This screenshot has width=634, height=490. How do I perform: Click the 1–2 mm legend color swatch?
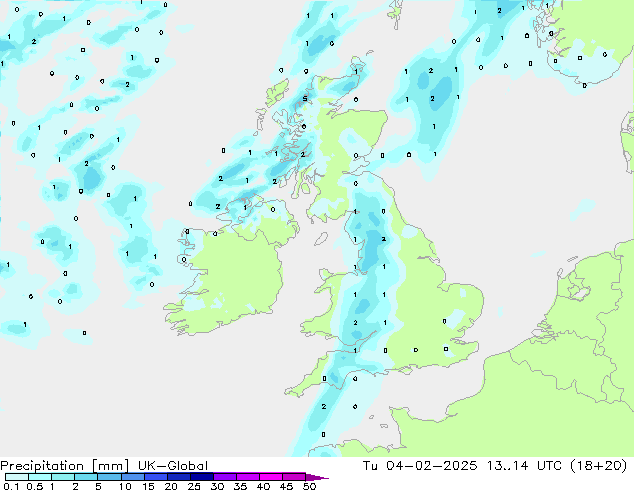63,477
